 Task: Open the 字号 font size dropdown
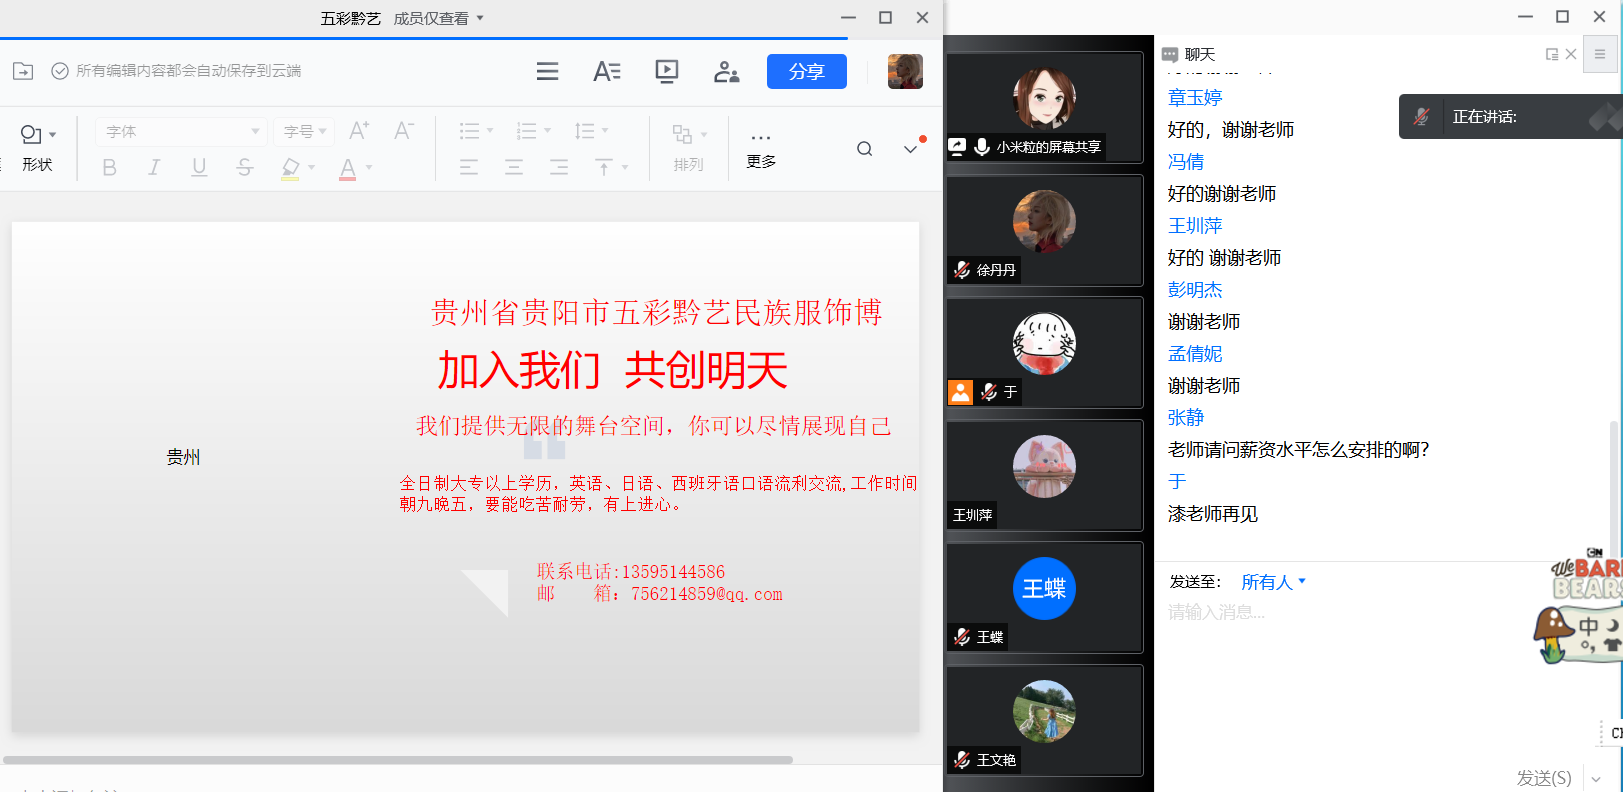coord(304,131)
